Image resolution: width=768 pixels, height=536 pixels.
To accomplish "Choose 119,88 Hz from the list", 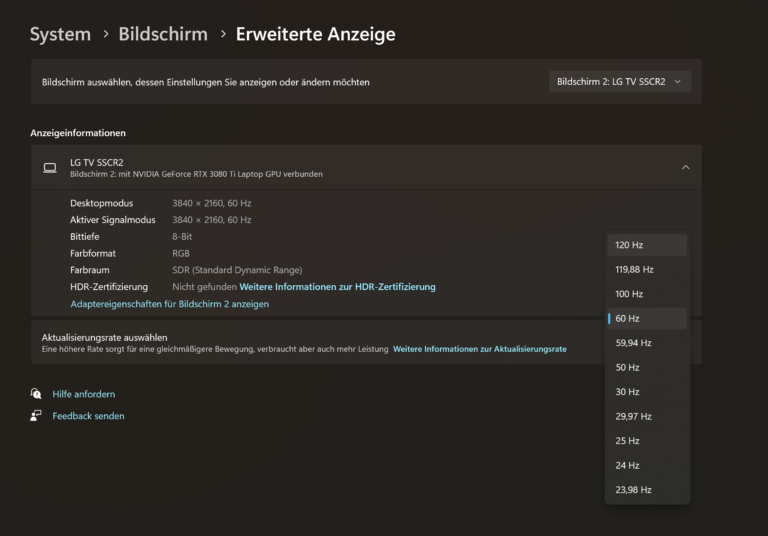I will (647, 269).
